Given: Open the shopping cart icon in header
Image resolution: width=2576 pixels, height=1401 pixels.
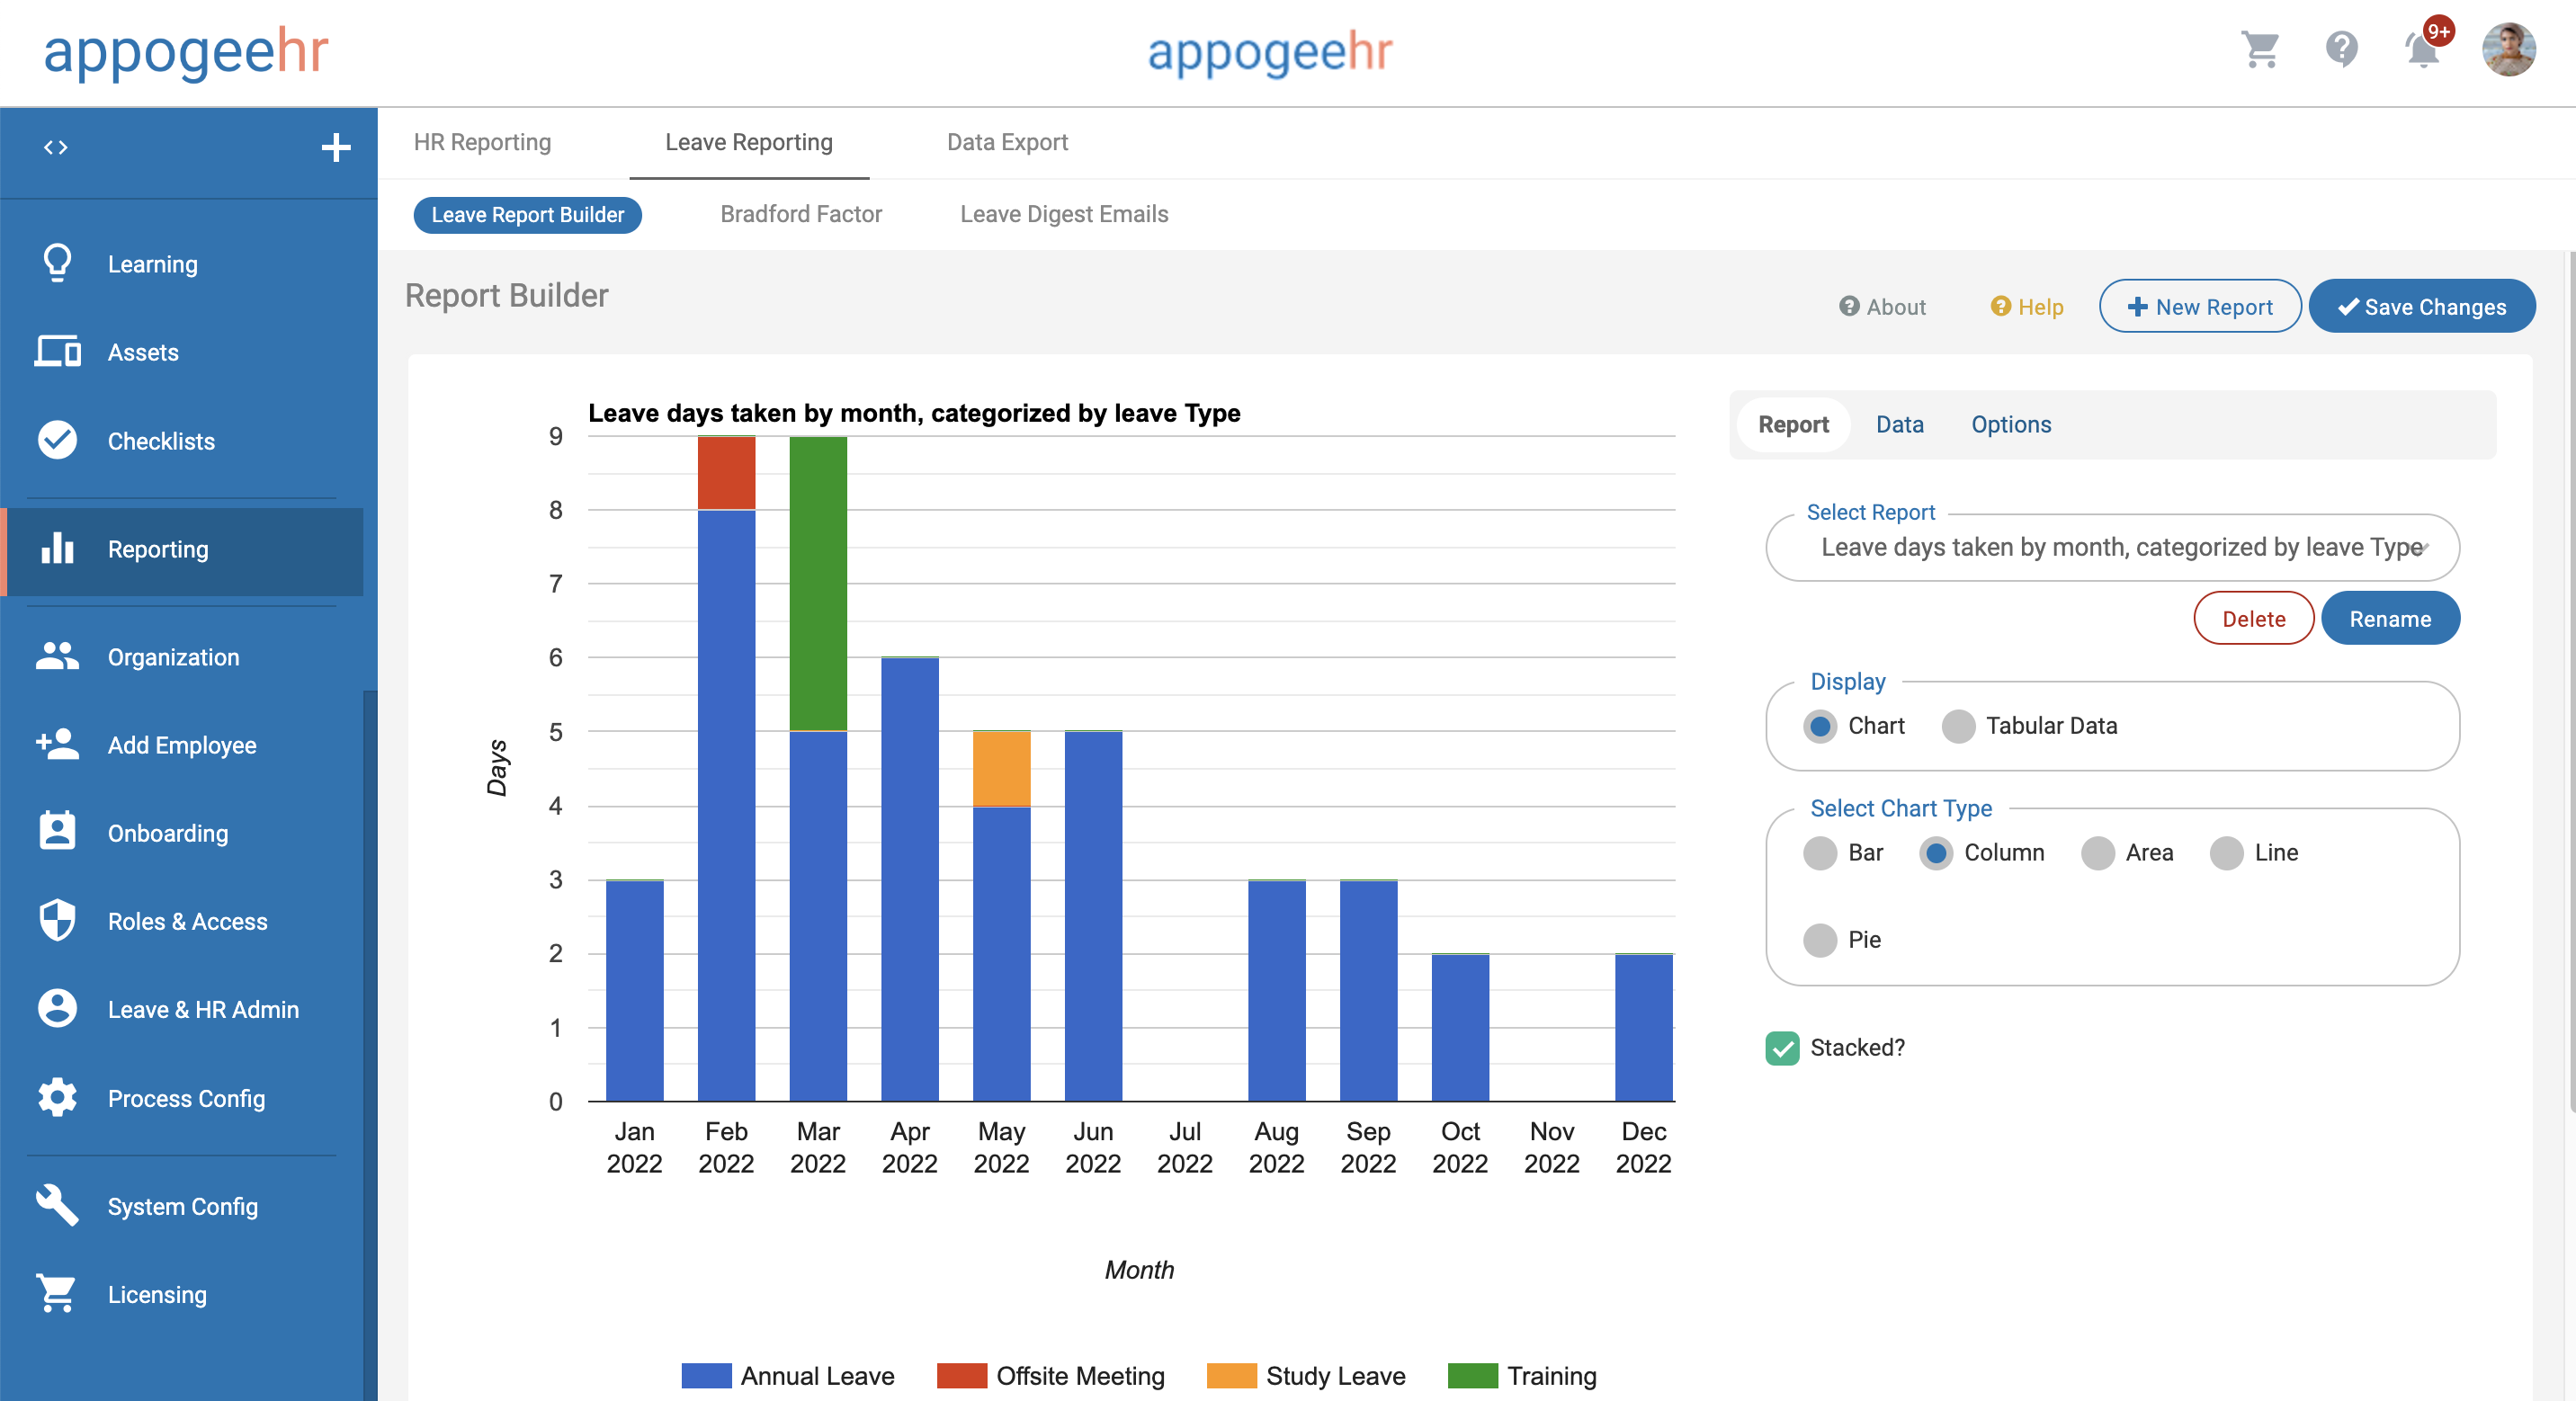Looking at the screenshot, I should tap(2260, 49).
